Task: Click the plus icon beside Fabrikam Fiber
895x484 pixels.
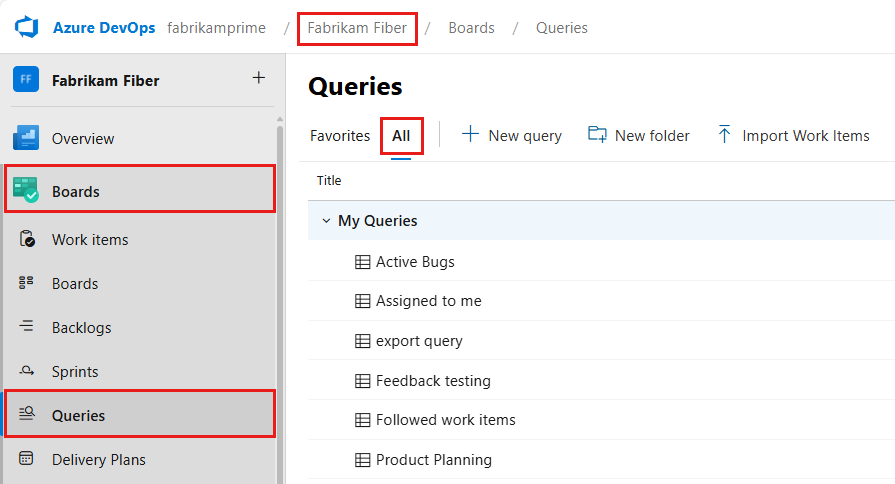Action: pyautogui.click(x=259, y=78)
